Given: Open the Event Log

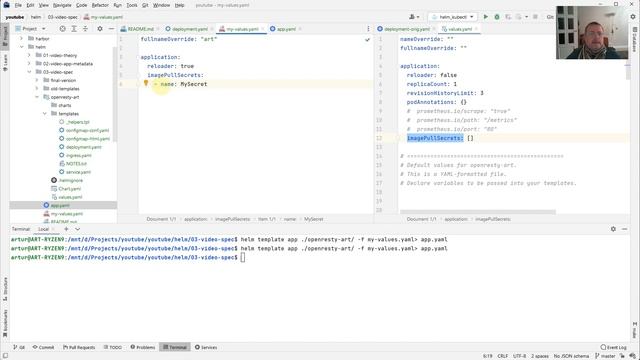Looking at the screenshot, I should [x=613, y=347].
